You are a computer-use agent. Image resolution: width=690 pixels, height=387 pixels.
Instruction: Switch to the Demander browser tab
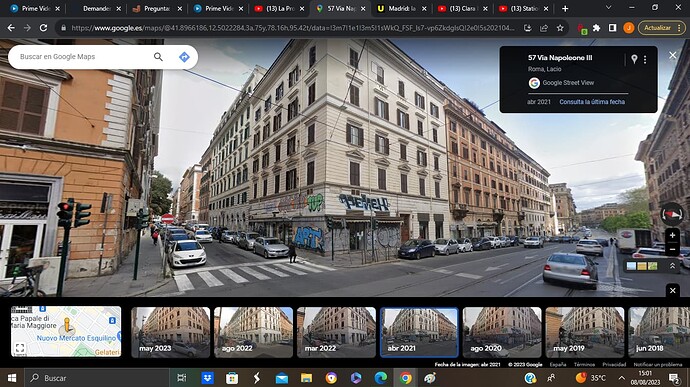[x=96, y=8]
